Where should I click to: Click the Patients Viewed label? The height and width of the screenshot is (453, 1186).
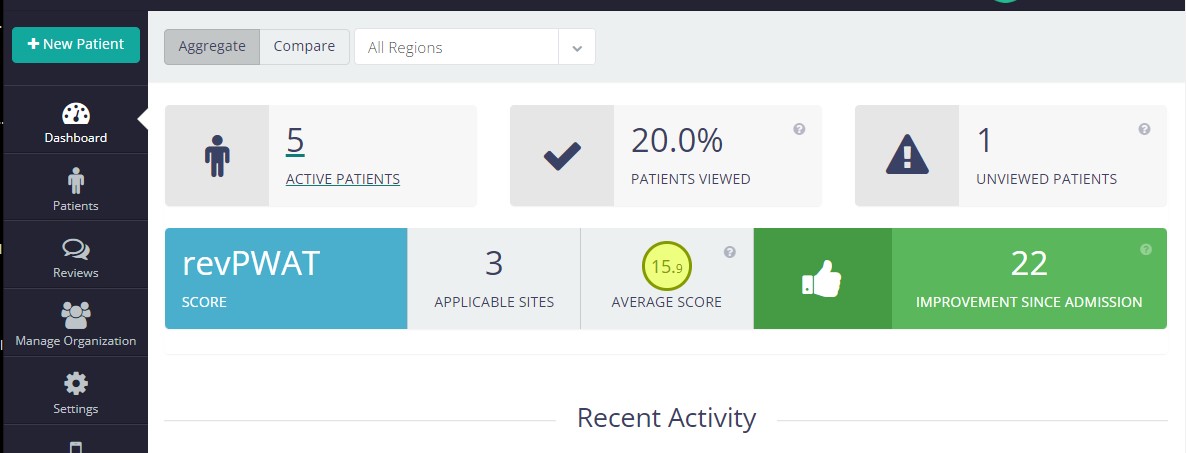coord(691,179)
